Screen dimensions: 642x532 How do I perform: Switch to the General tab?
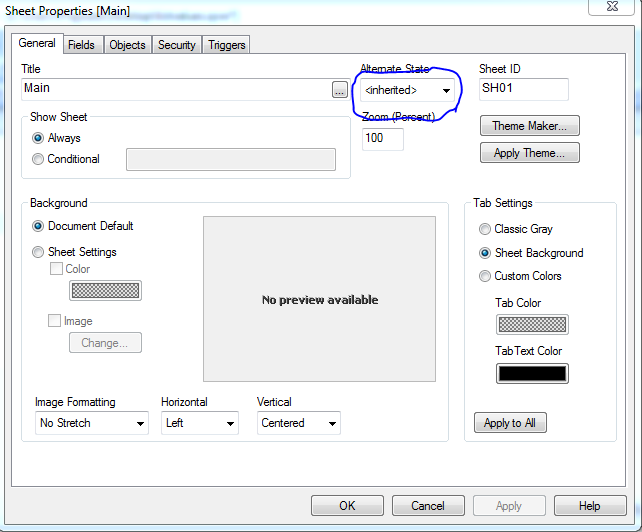click(37, 43)
